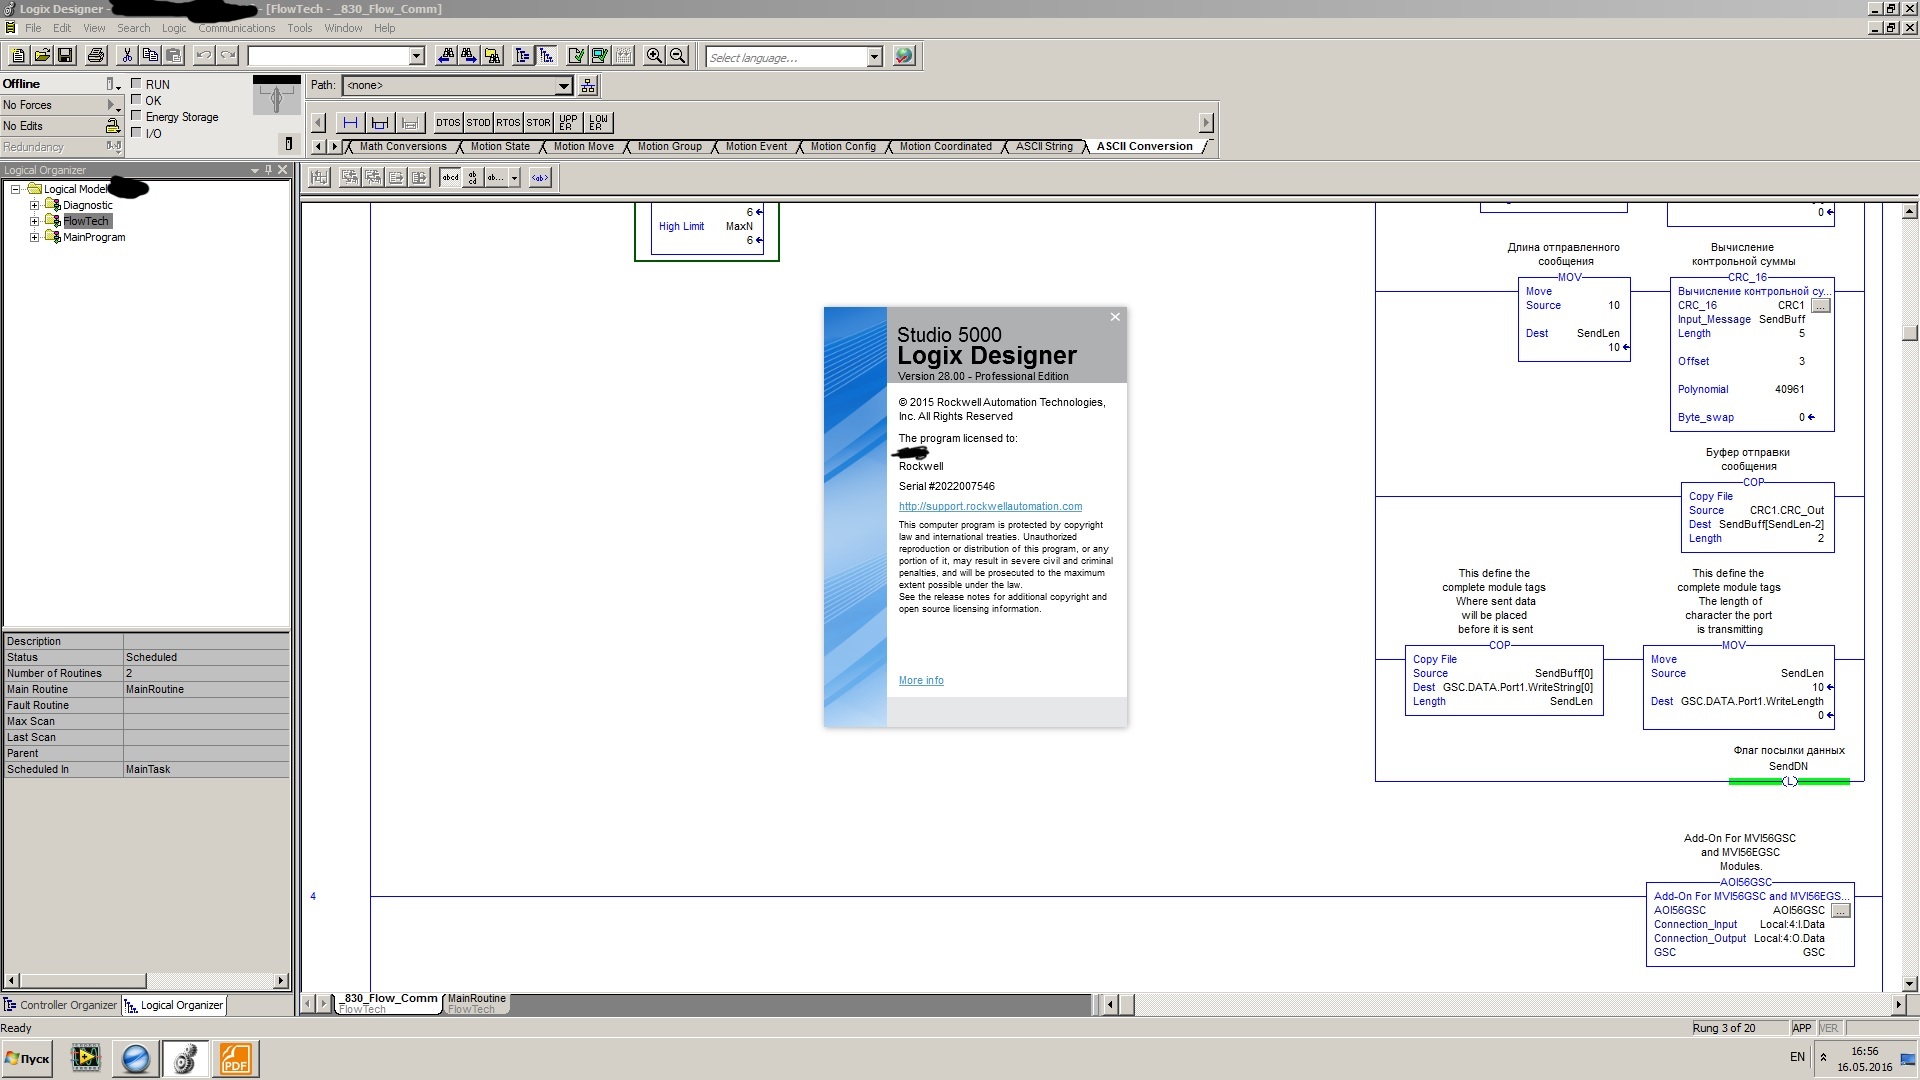Click the New file toolbar icon
This screenshot has width=1920, height=1080.
18,56
